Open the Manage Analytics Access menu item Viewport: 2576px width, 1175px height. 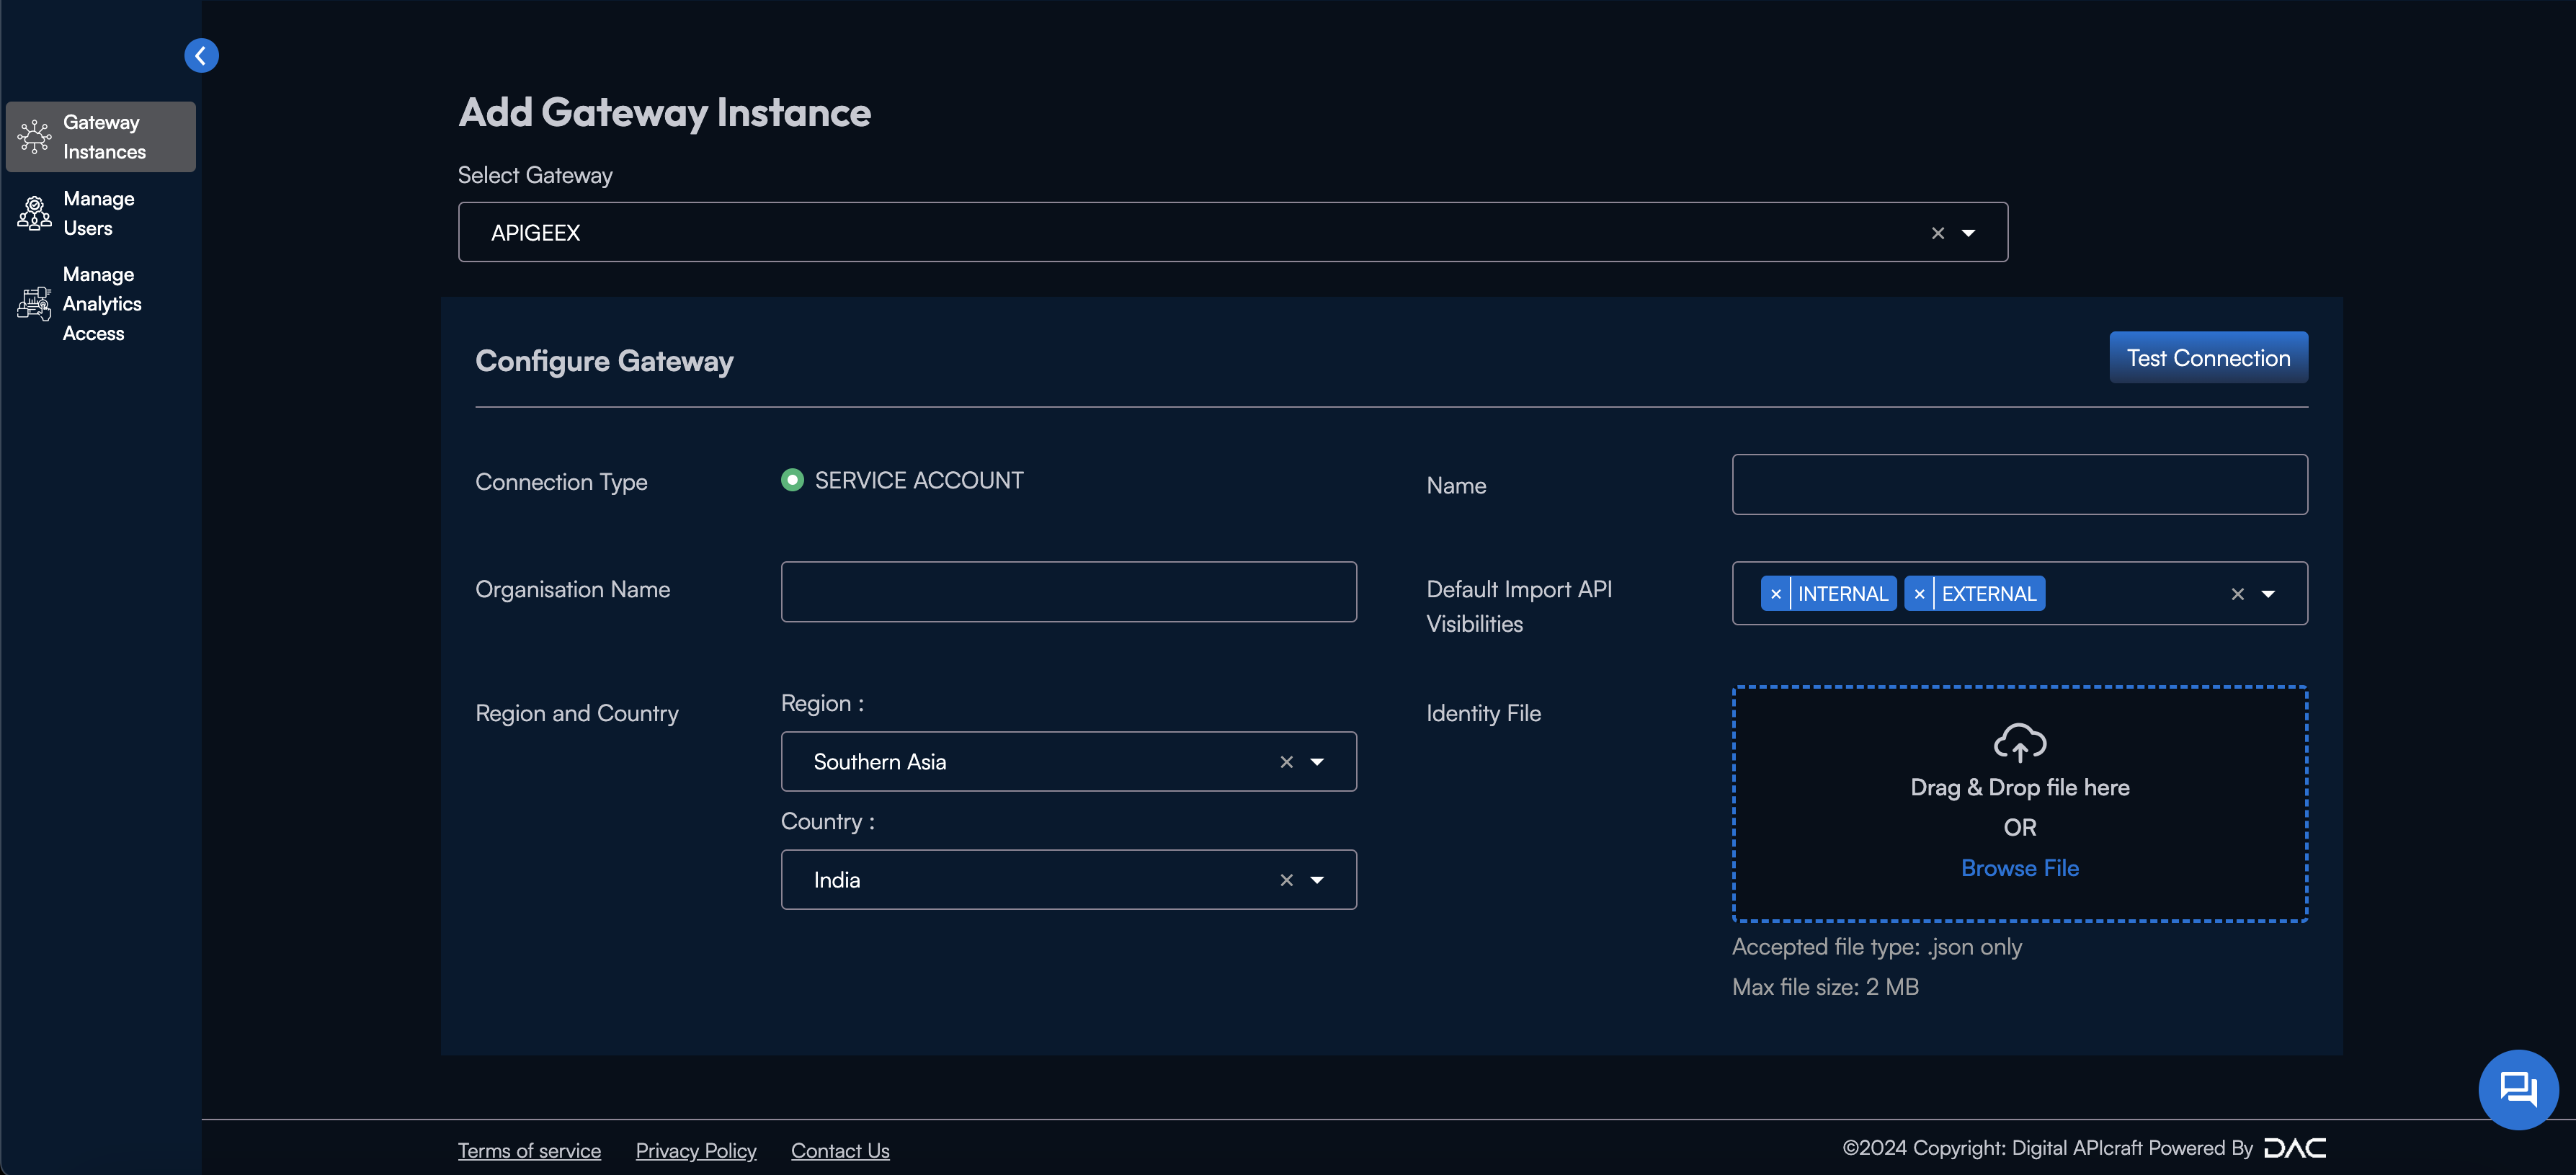pyautogui.click(x=101, y=304)
